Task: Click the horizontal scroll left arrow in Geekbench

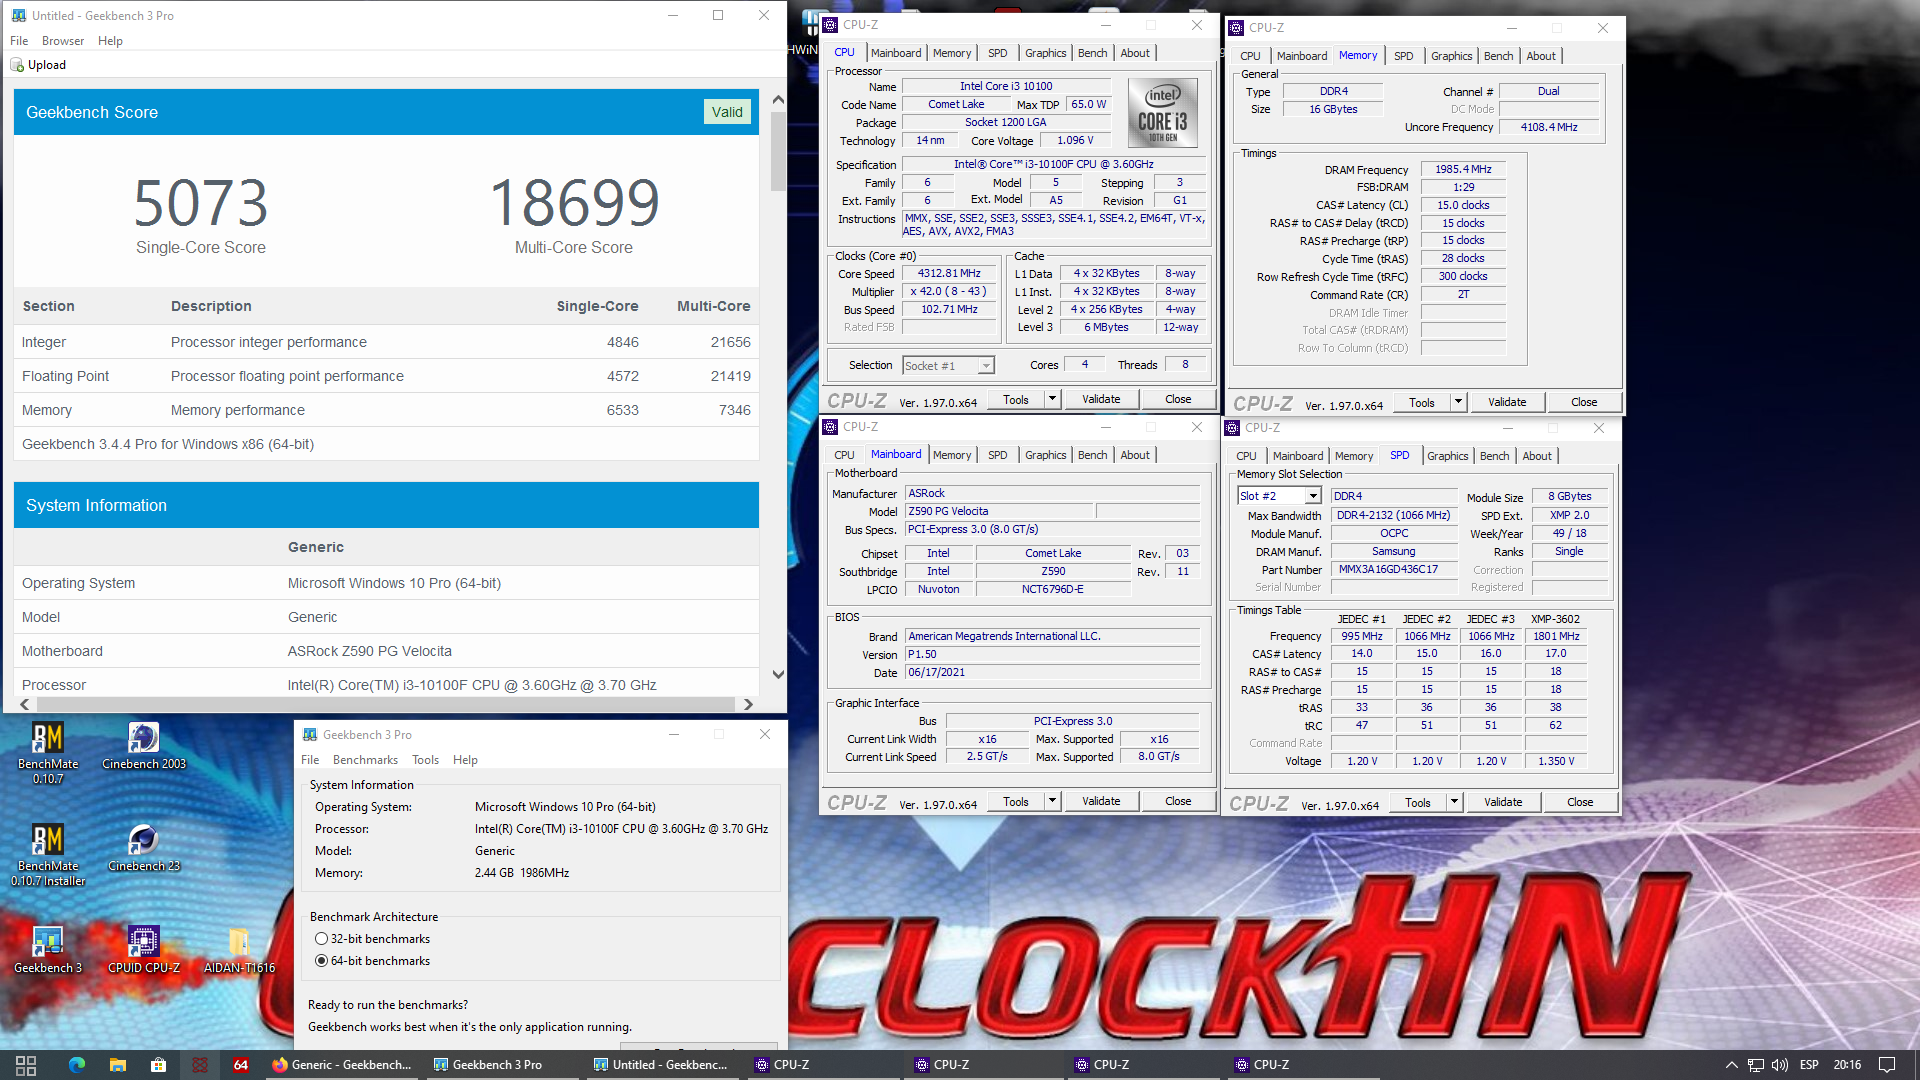Action: (24, 705)
